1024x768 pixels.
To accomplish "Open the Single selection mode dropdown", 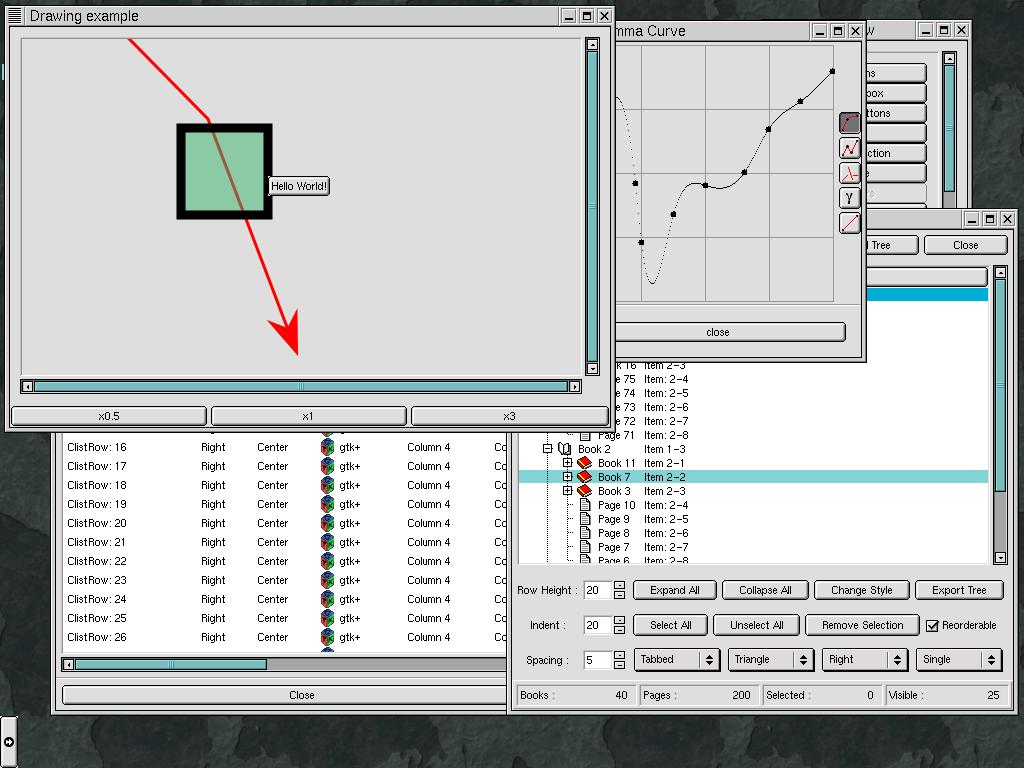I will (x=958, y=660).
